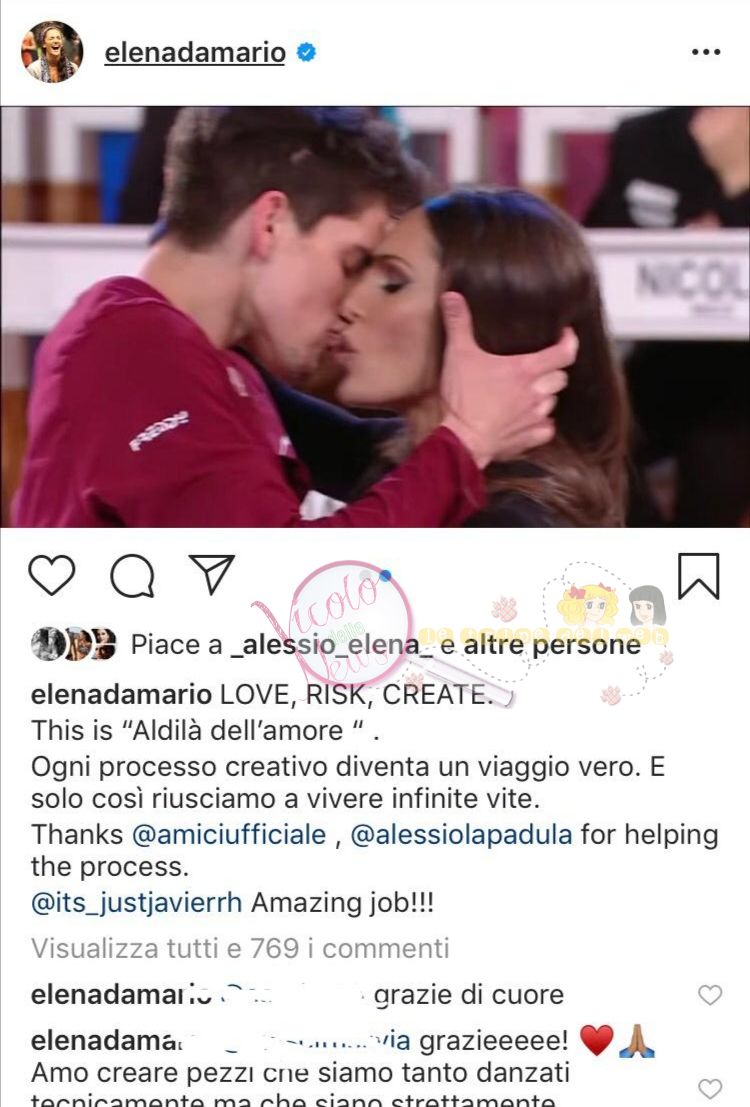Like the 'grazieeeee!' comment heart
The image size is (750, 1107).
pyautogui.click(x=710, y=1089)
